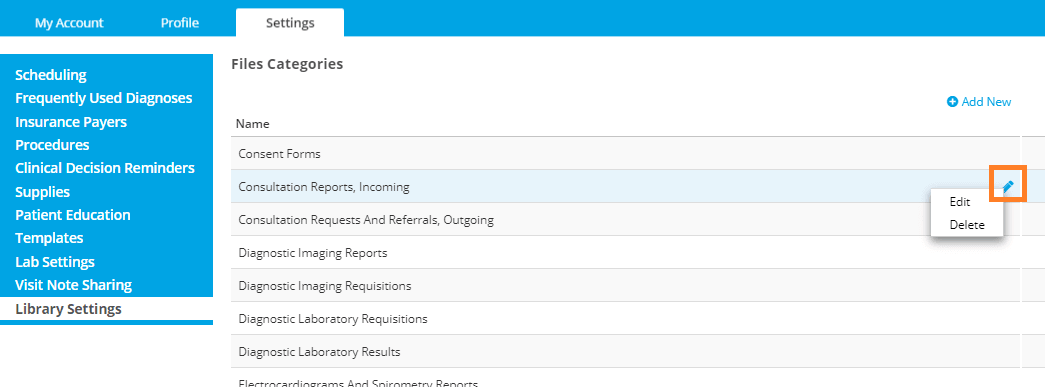The height and width of the screenshot is (387, 1045).
Task: Open Visit Note Sharing settings
Action: 73,285
